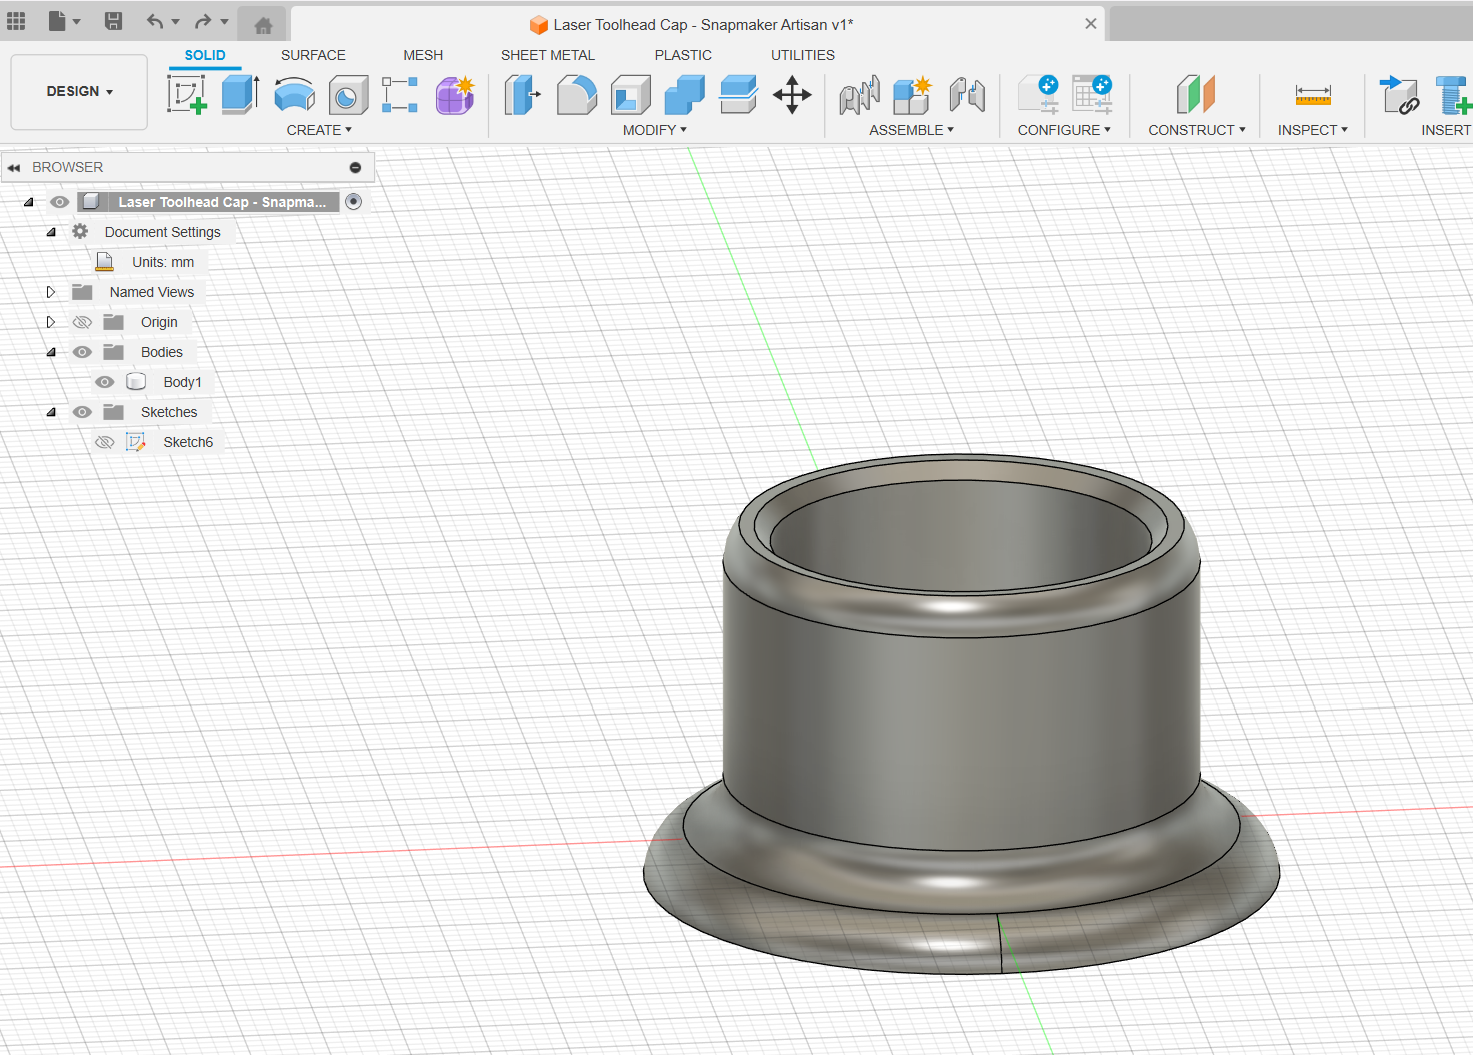Open the File menu icon
This screenshot has width=1473, height=1055.
[58, 21]
